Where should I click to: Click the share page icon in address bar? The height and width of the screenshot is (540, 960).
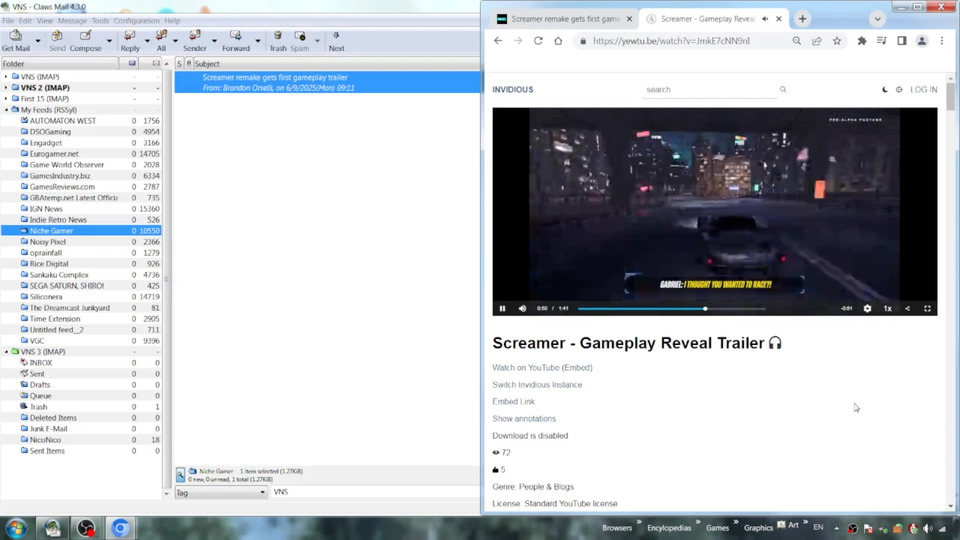[817, 40]
